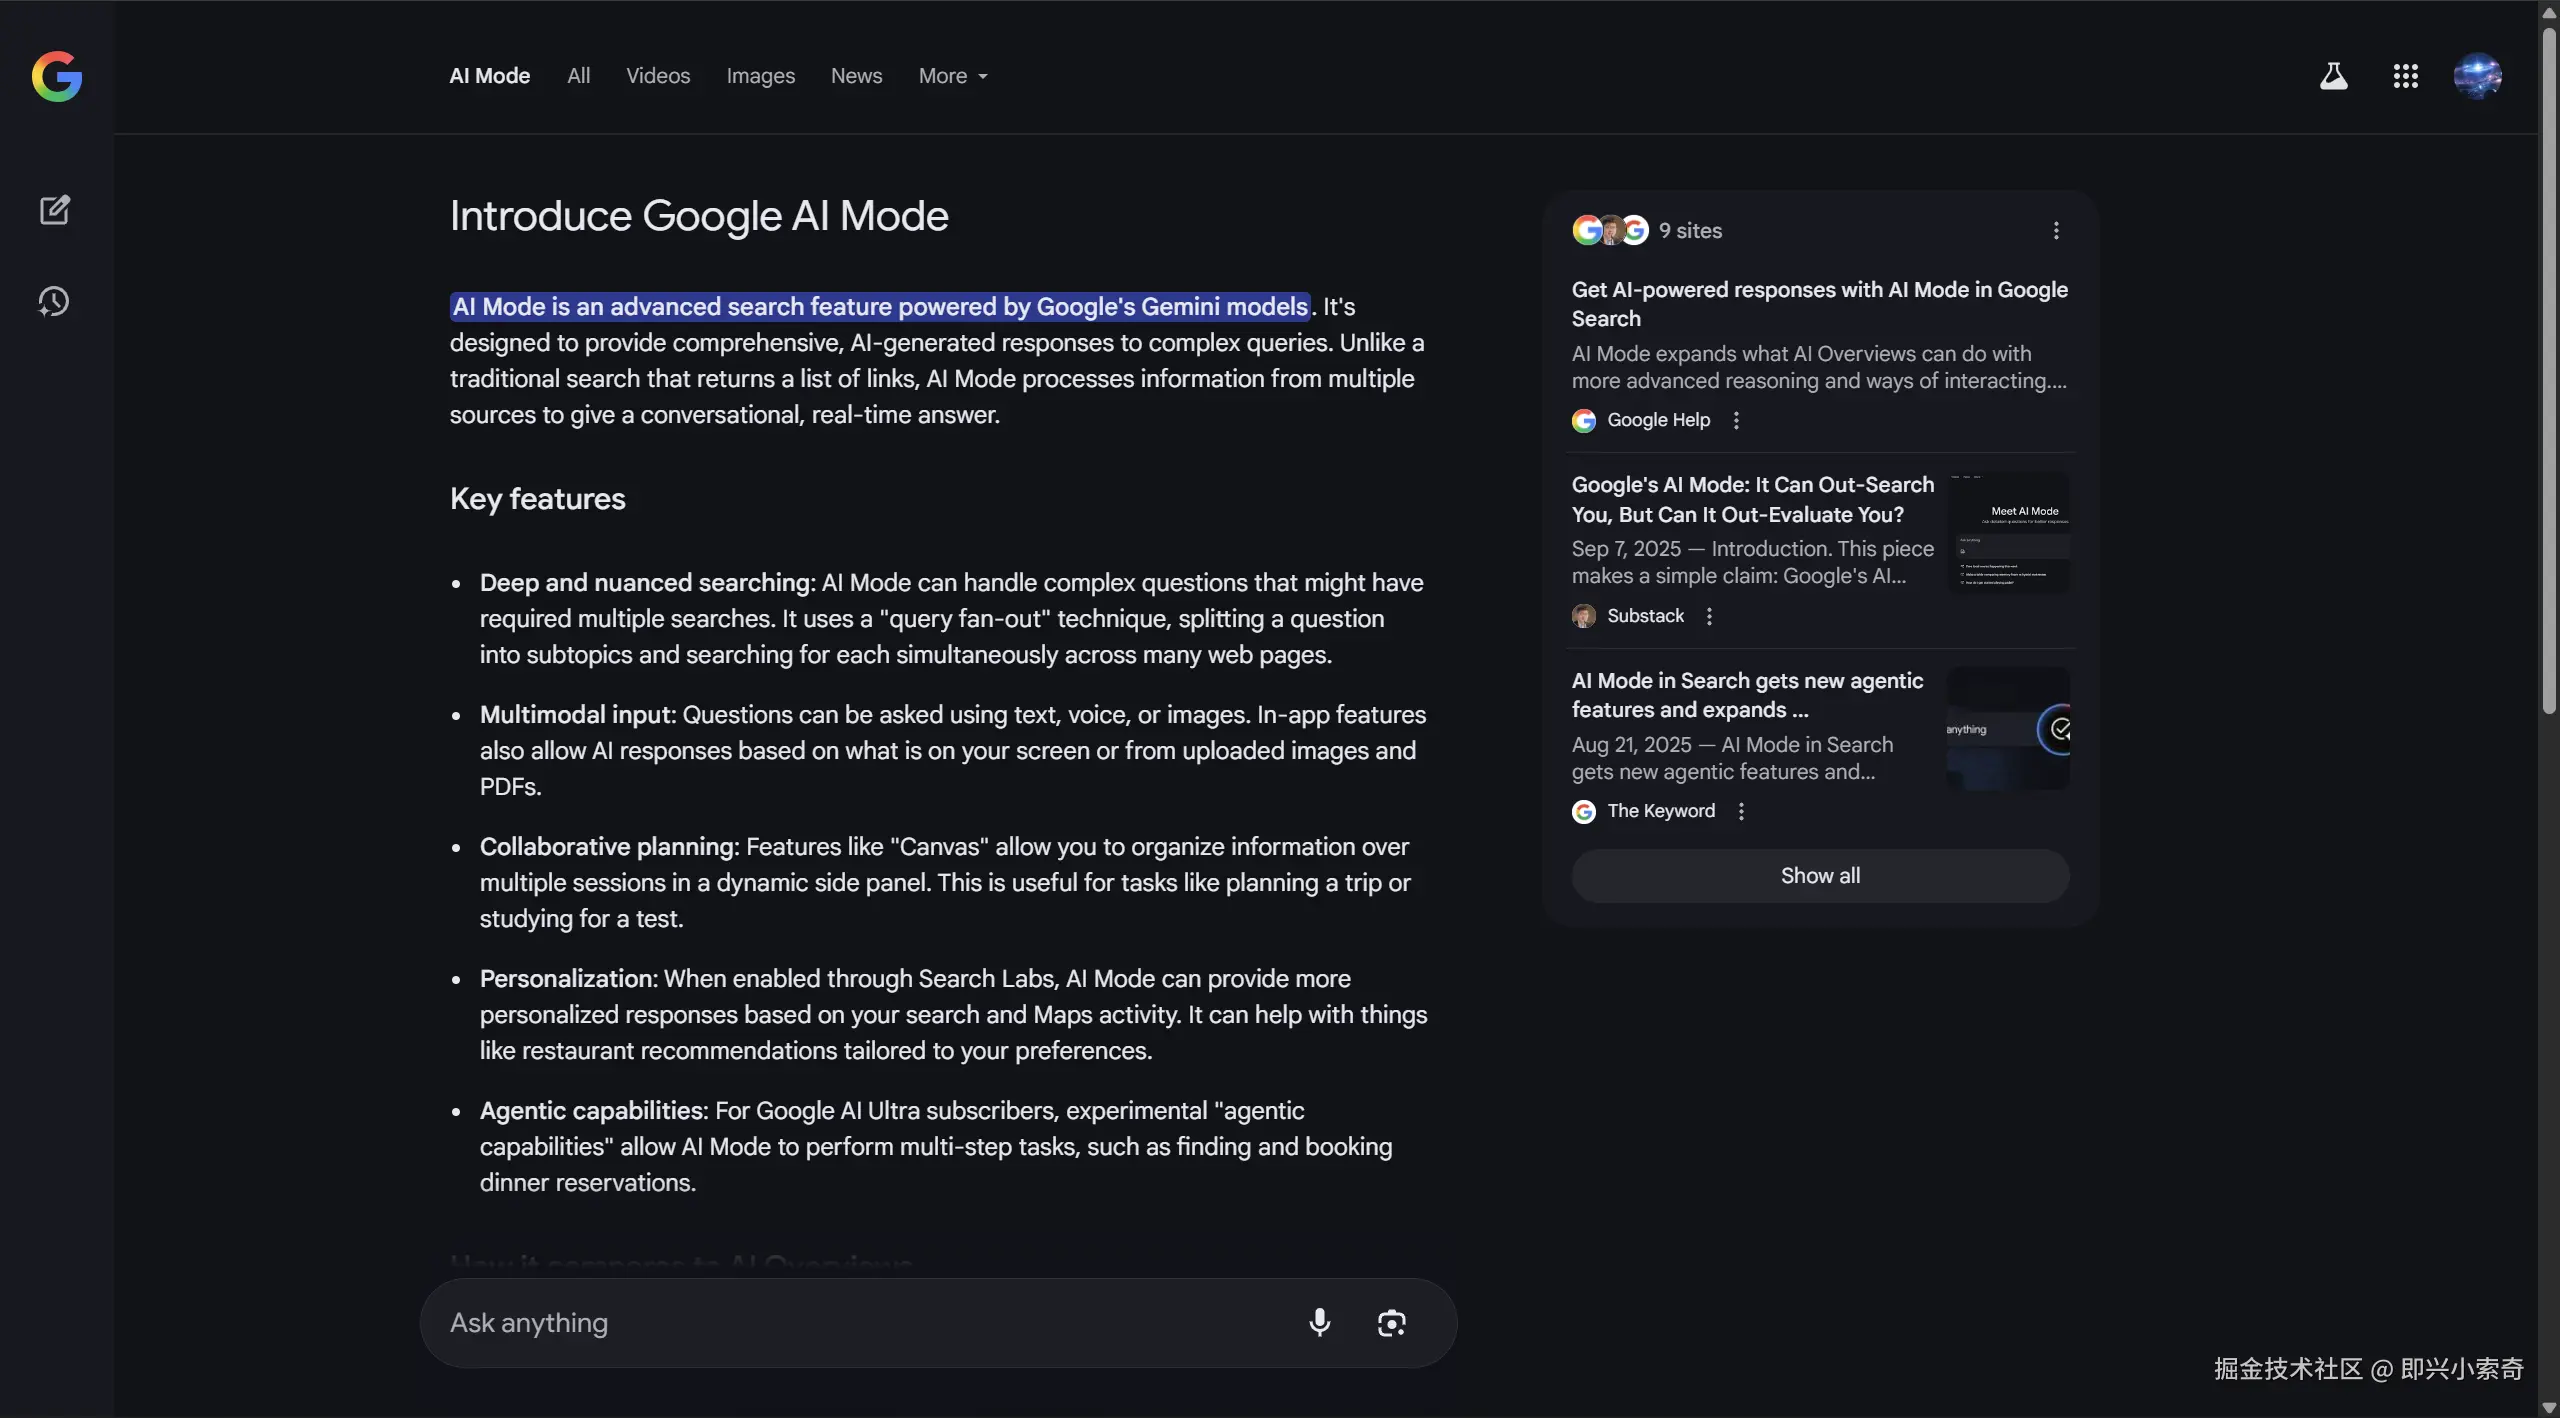This screenshot has width=2560, height=1418.
Task: Switch to the Videos tab
Action: point(657,76)
